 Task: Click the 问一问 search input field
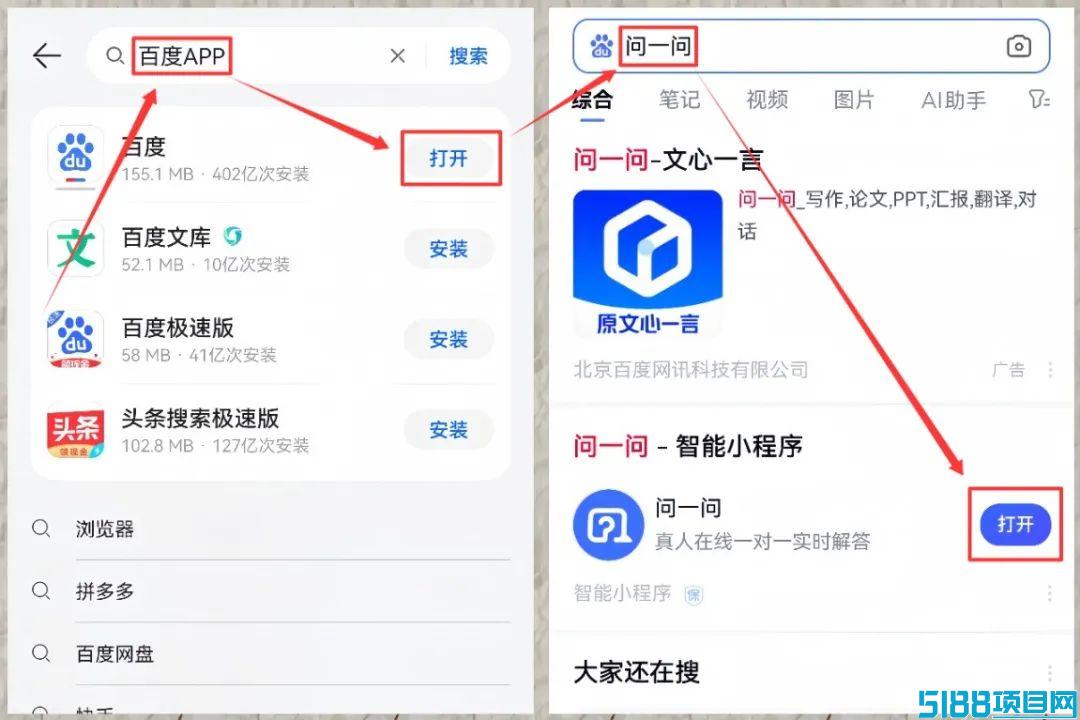coord(811,46)
